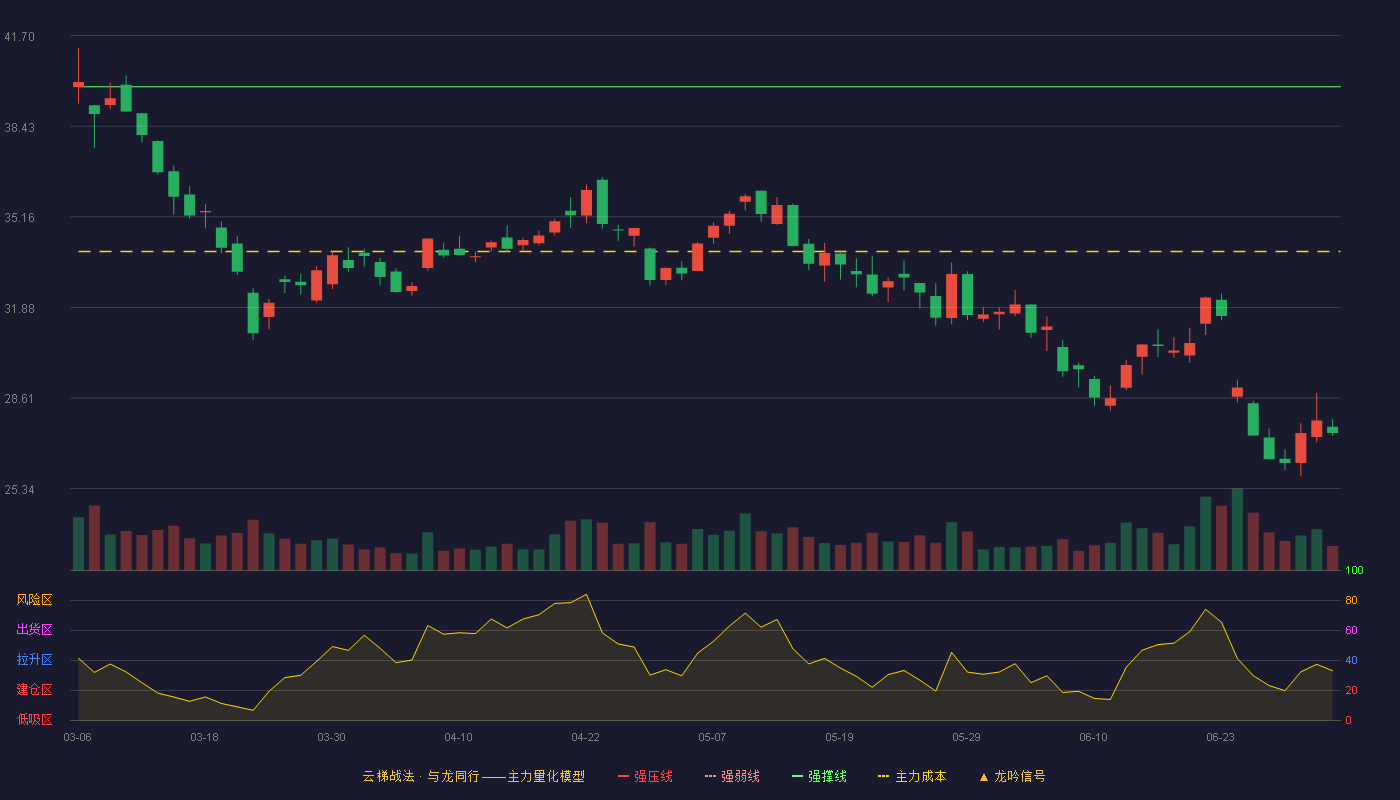Image resolution: width=1400 pixels, height=800 pixels.
Task: Click the 31.88 price axis label
Action: [x=19, y=309]
